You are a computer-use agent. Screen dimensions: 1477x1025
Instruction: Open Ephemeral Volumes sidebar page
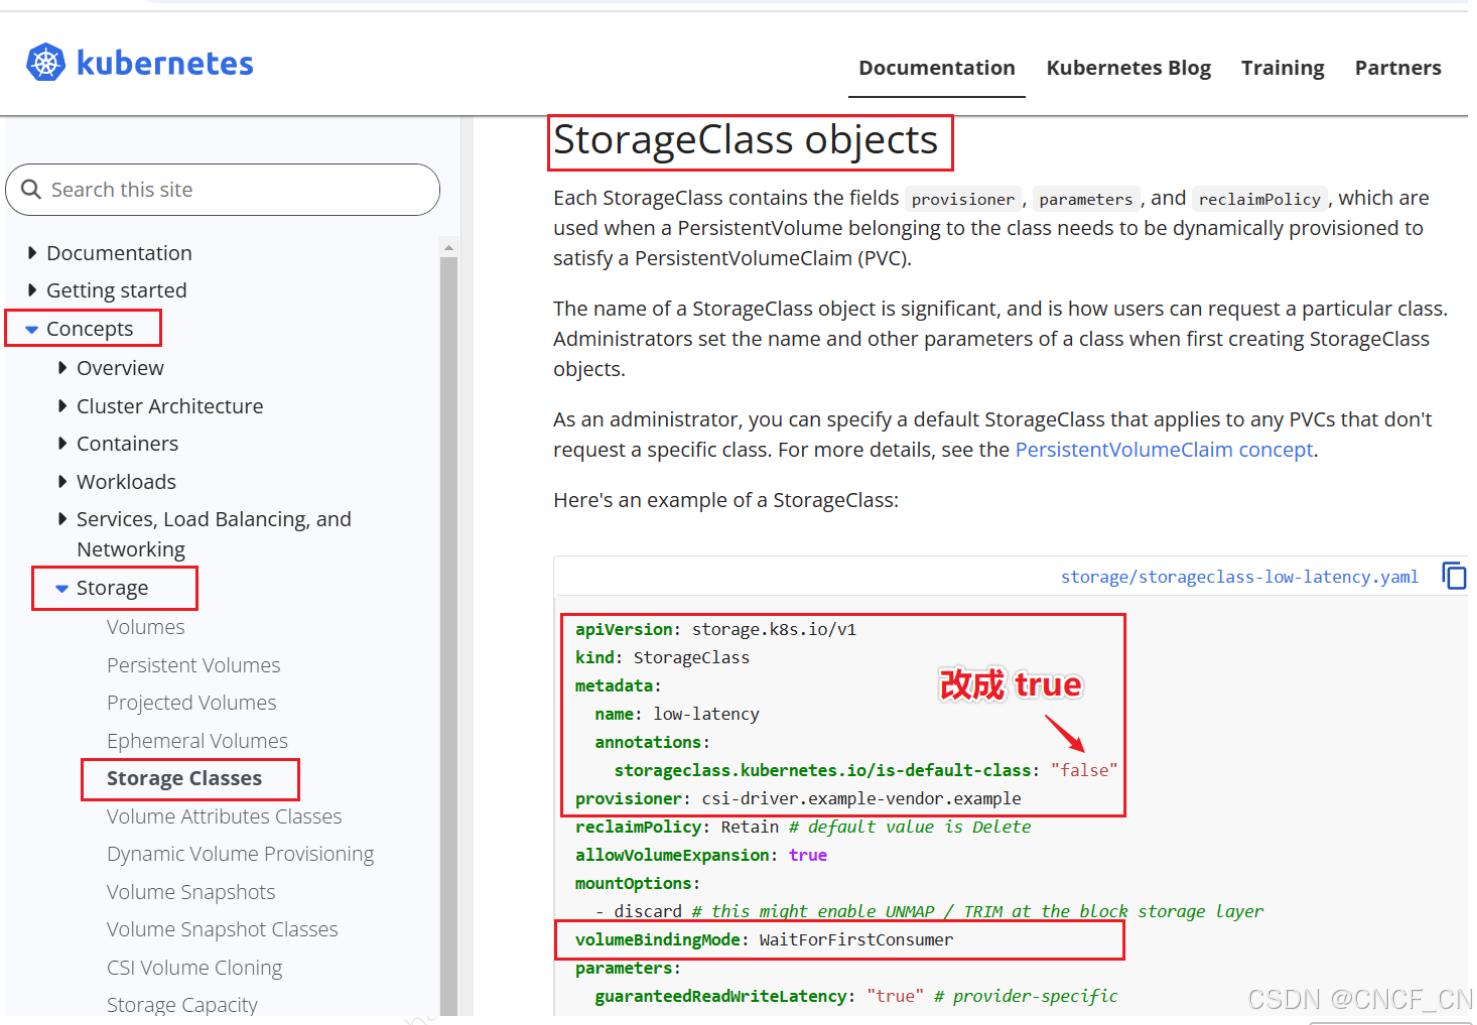point(198,741)
